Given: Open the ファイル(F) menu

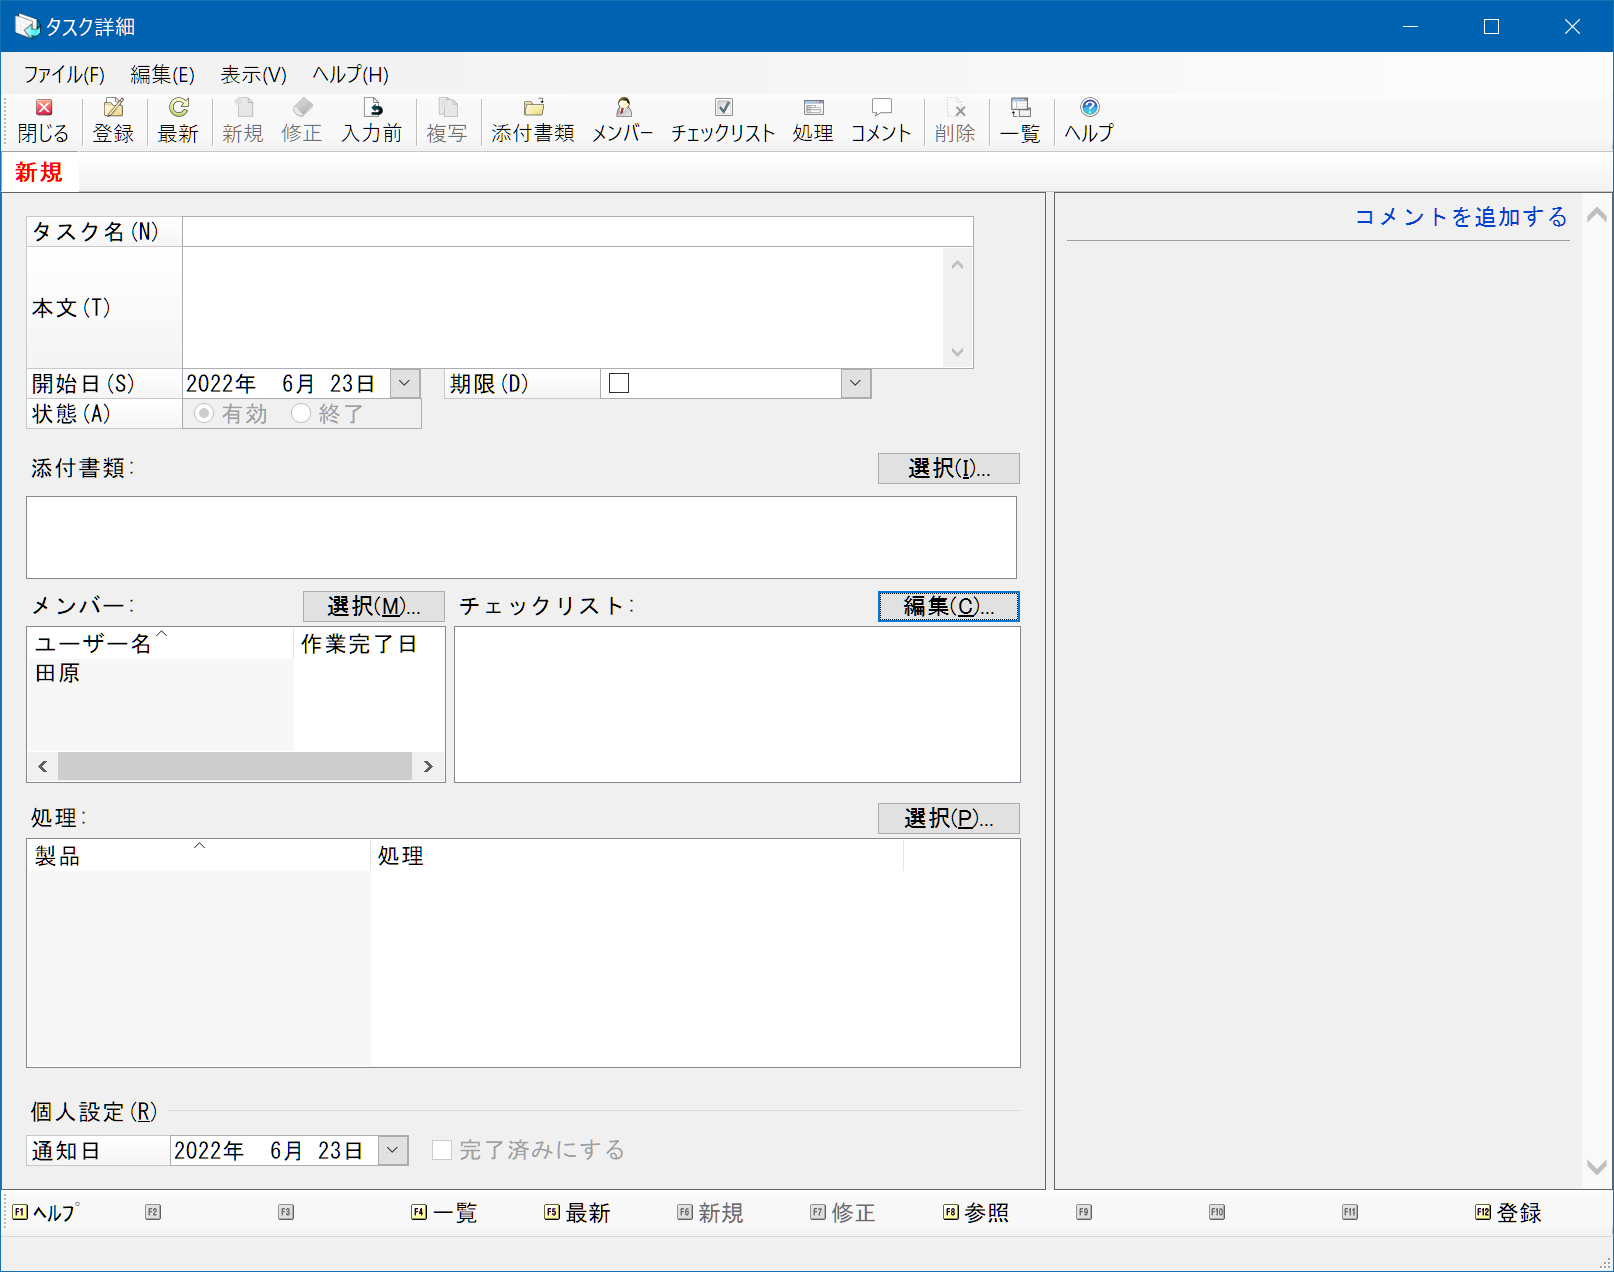Looking at the screenshot, I should (64, 75).
